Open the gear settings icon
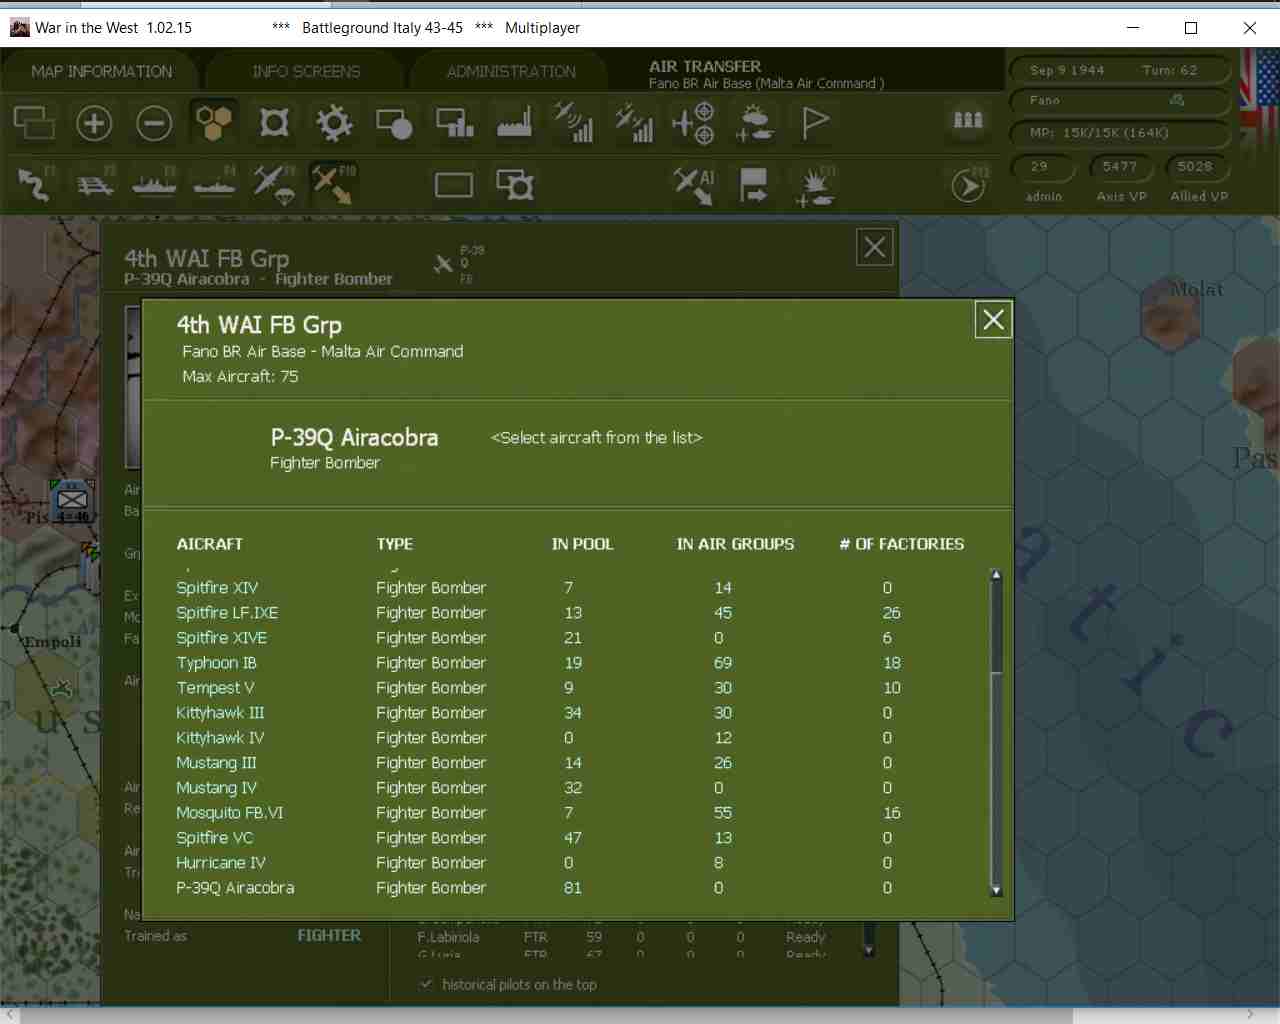Viewport: 1280px width, 1024px height. coord(334,123)
